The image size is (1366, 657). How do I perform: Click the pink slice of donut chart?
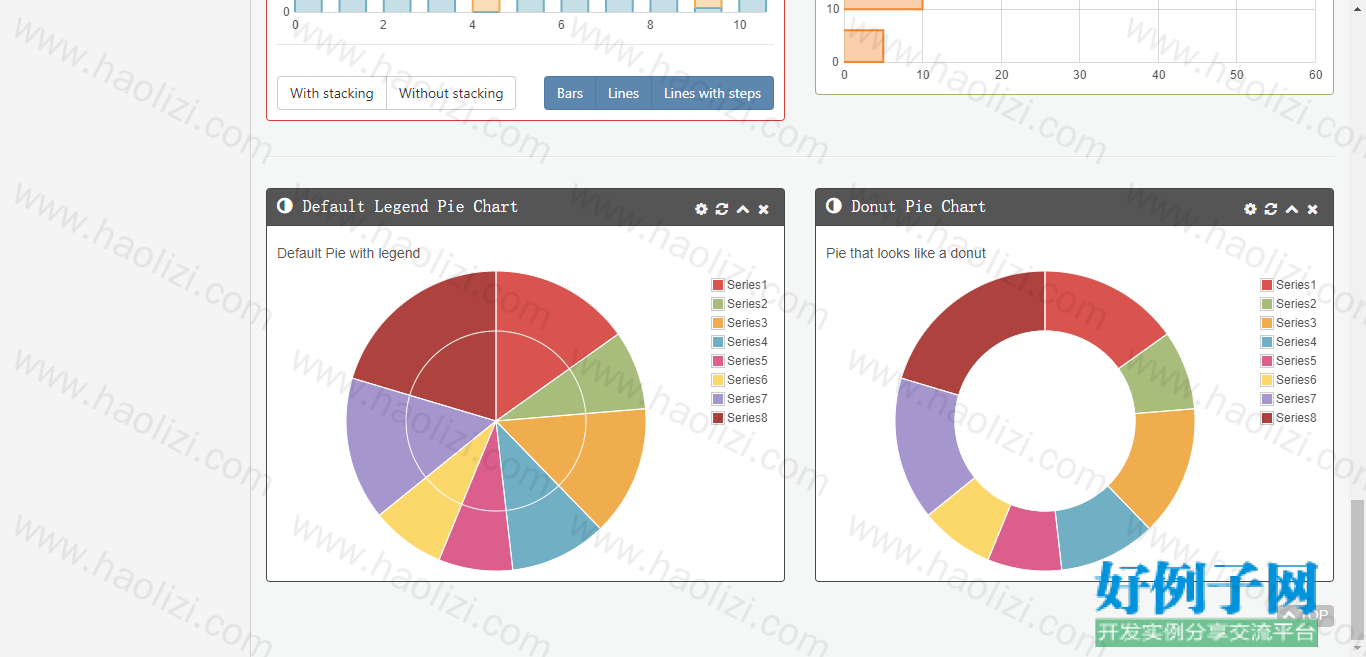[1027, 538]
